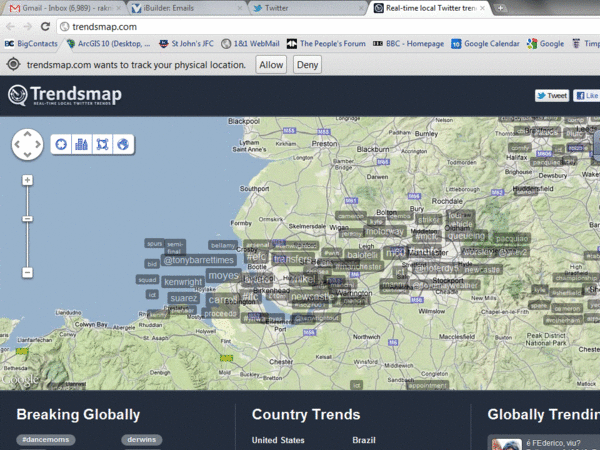Open the 1&1 WebMail bookmark
Image resolution: width=600 pixels, height=450 pixels.
click(250, 44)
